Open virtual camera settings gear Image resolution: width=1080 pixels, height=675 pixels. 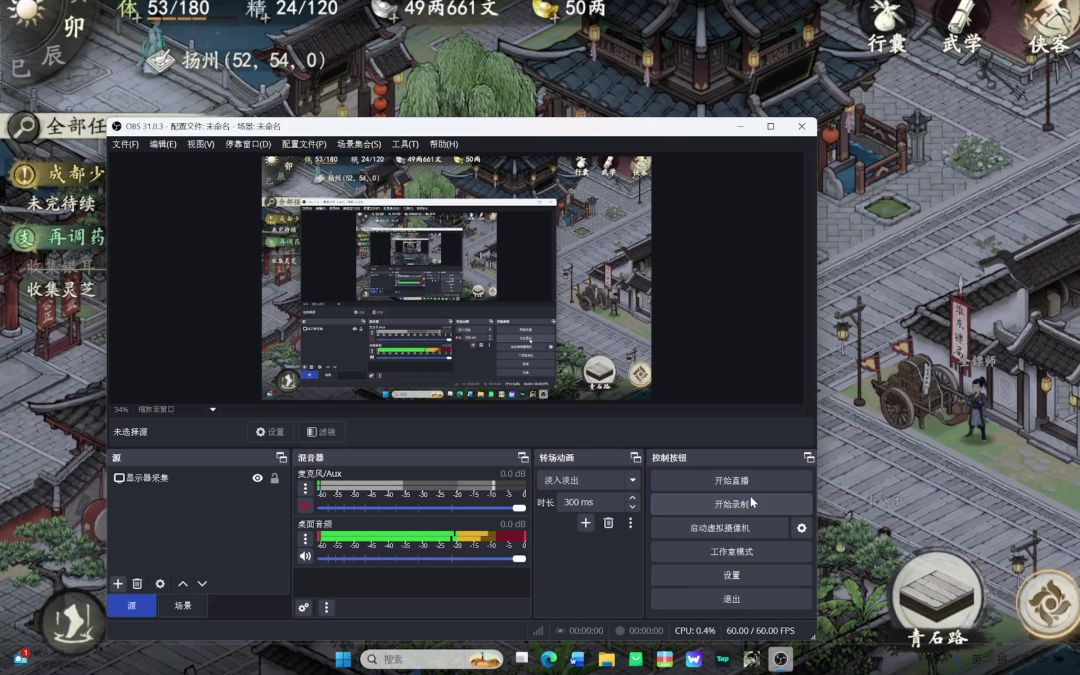tap(801, 528)
